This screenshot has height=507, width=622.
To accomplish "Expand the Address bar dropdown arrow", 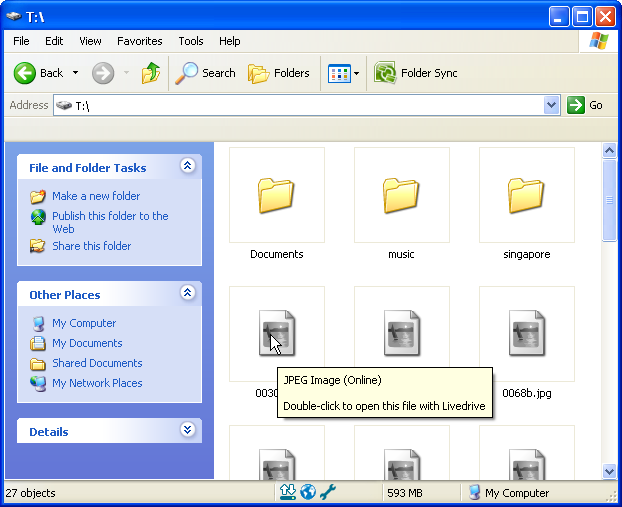I will [x=552, y=105].
